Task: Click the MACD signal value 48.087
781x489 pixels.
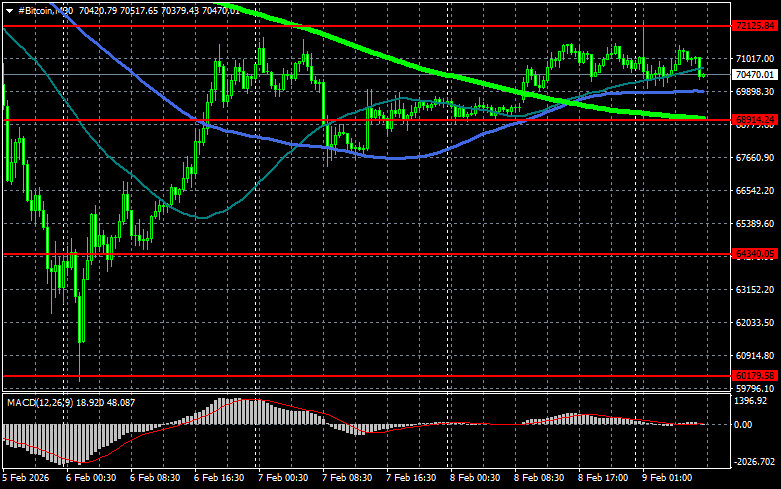Action: (x=121, y=402)
